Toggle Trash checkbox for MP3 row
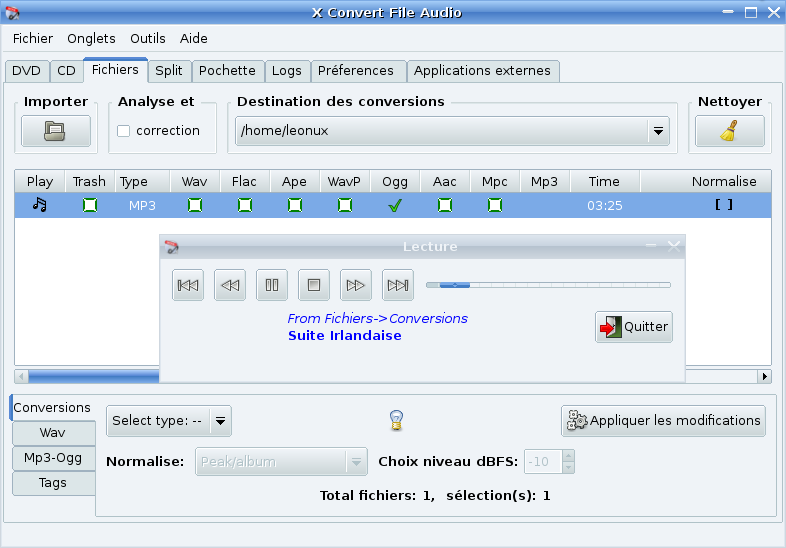This screenshot has width=786, height=548. coord(90,205)
